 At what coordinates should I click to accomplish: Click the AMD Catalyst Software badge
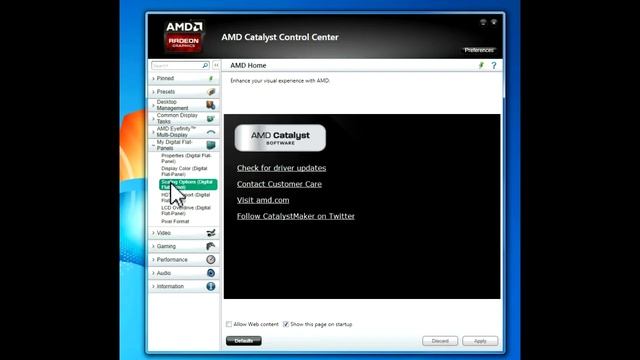(280, 138)
